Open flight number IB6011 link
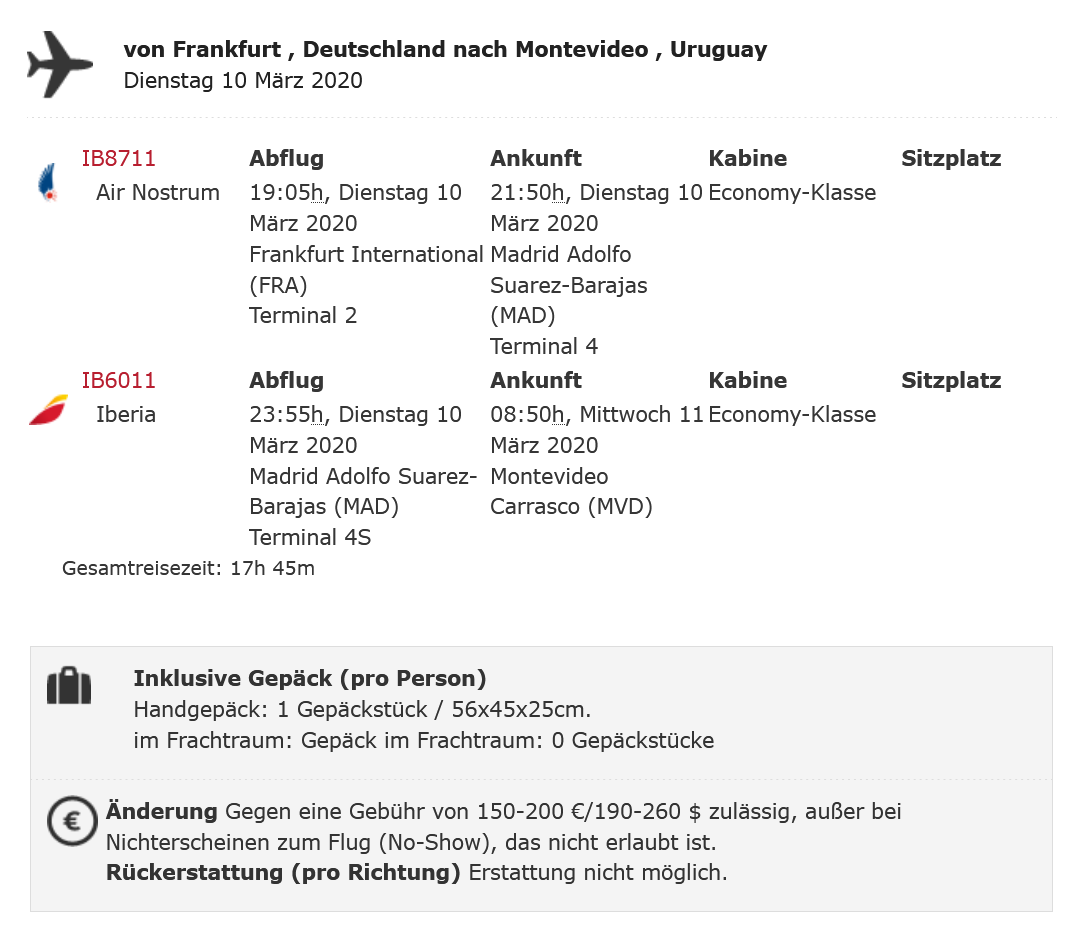Screen dimensions: 1065x932 [x=119, y=380]
